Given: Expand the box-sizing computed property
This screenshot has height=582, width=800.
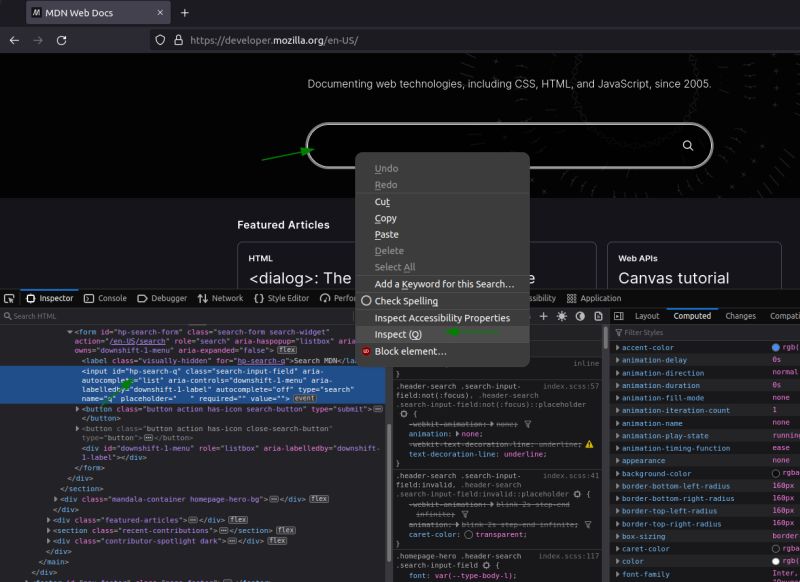Looking at the screenshot, I should [x=617, y=537].
